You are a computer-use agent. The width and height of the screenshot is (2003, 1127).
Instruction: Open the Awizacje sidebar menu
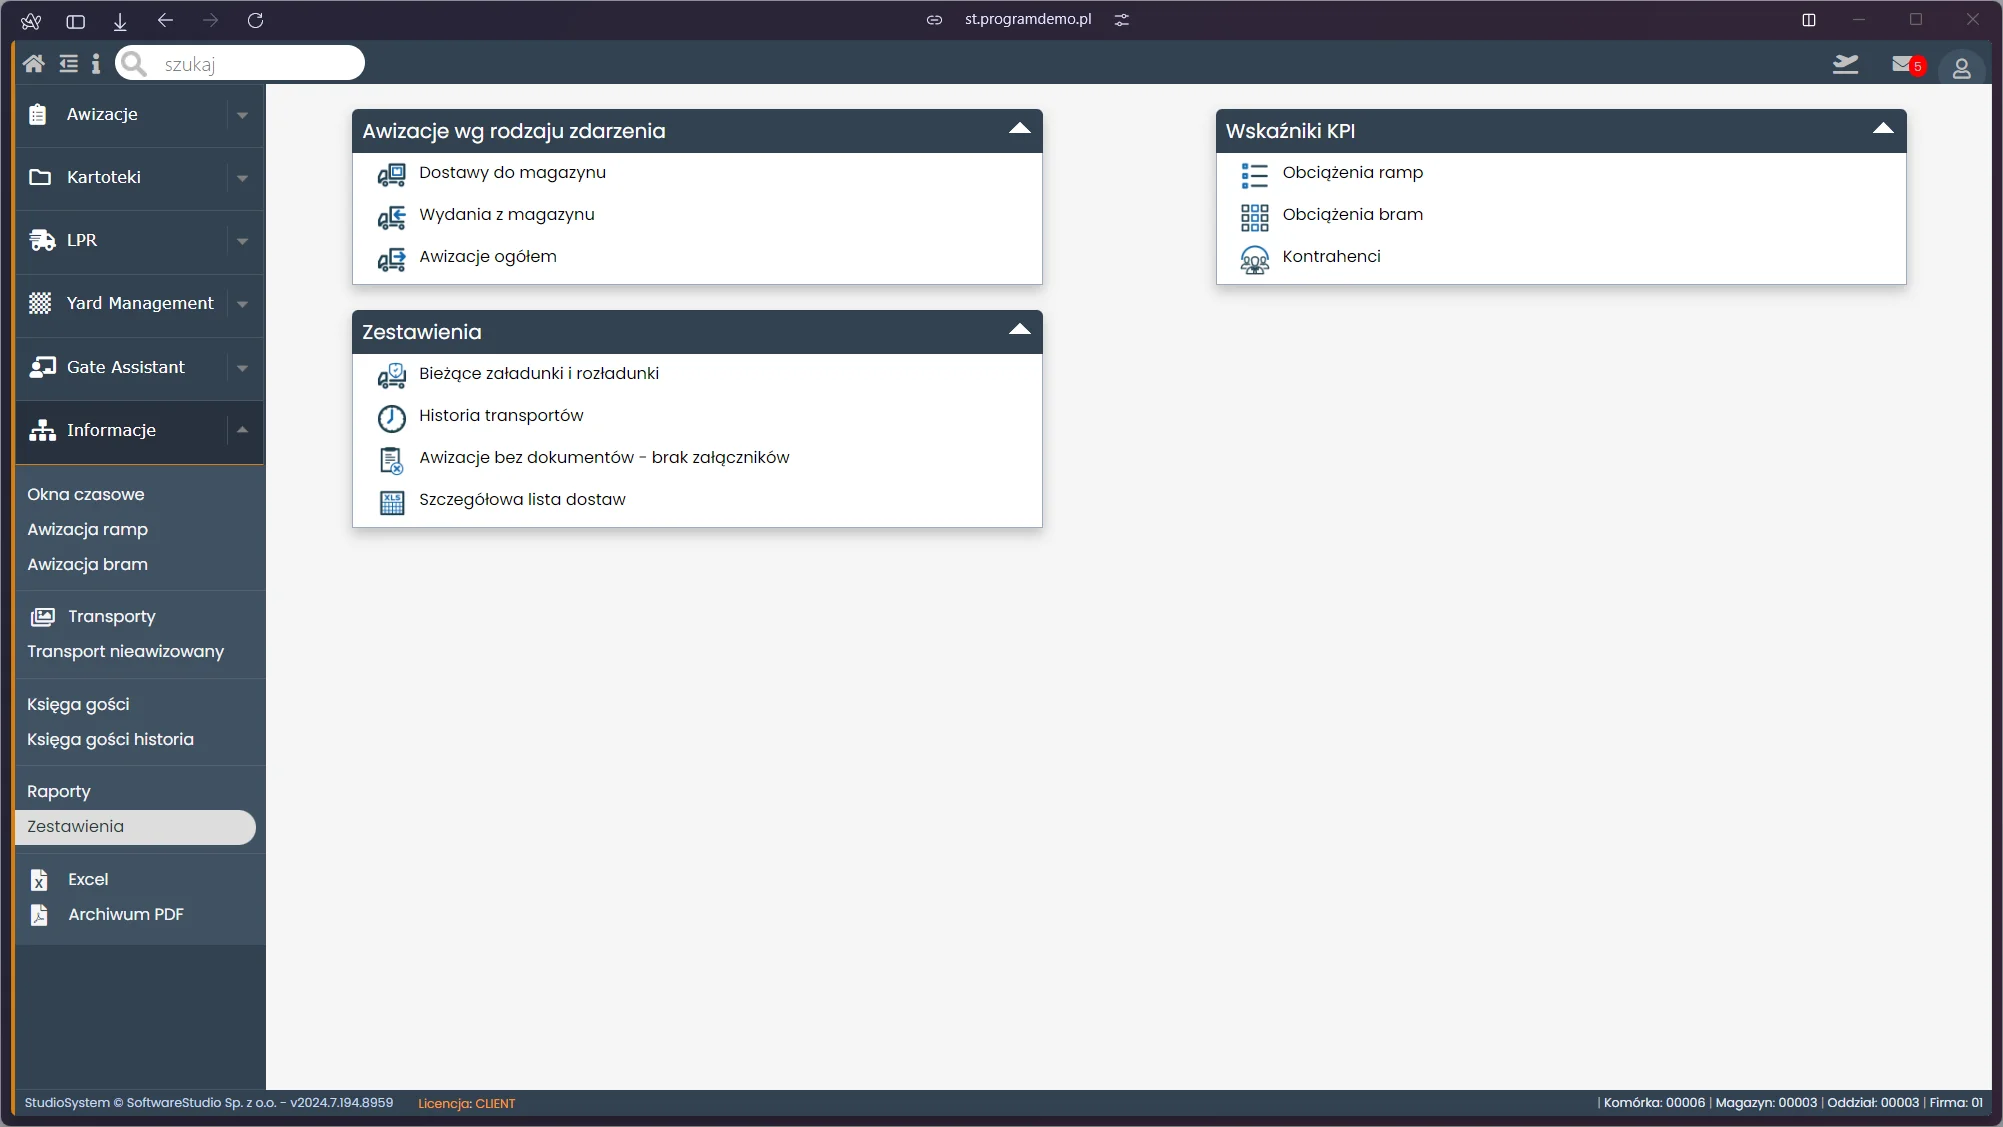tap(139, 115)
